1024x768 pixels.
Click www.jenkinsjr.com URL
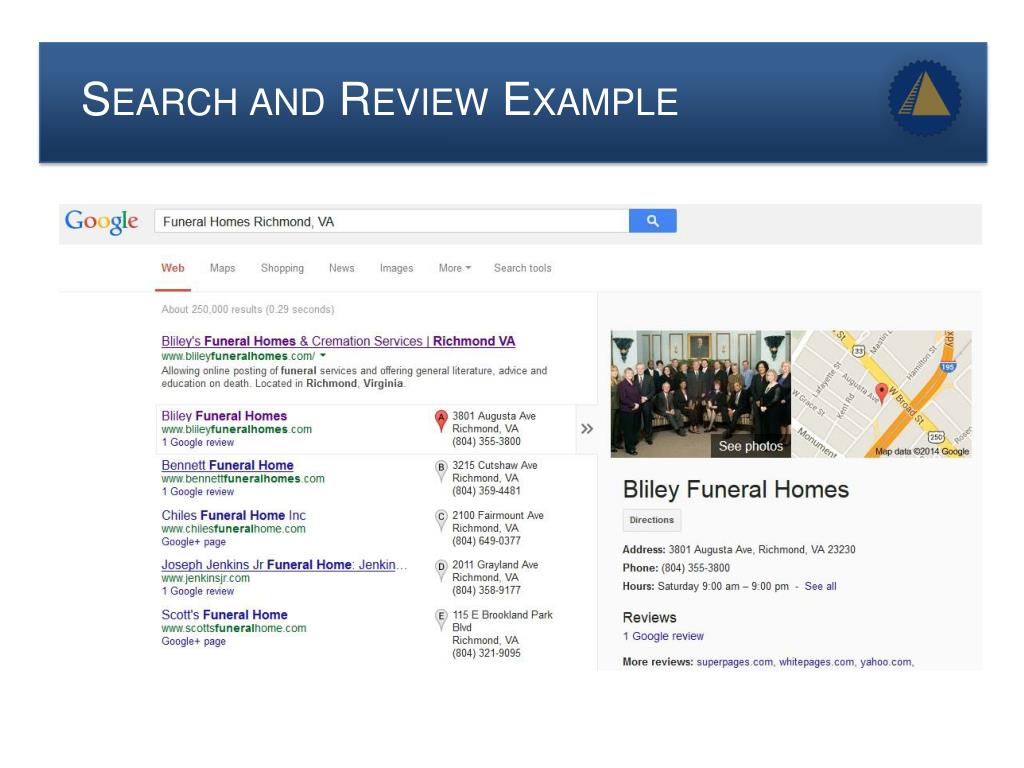[x=205, y=578]
